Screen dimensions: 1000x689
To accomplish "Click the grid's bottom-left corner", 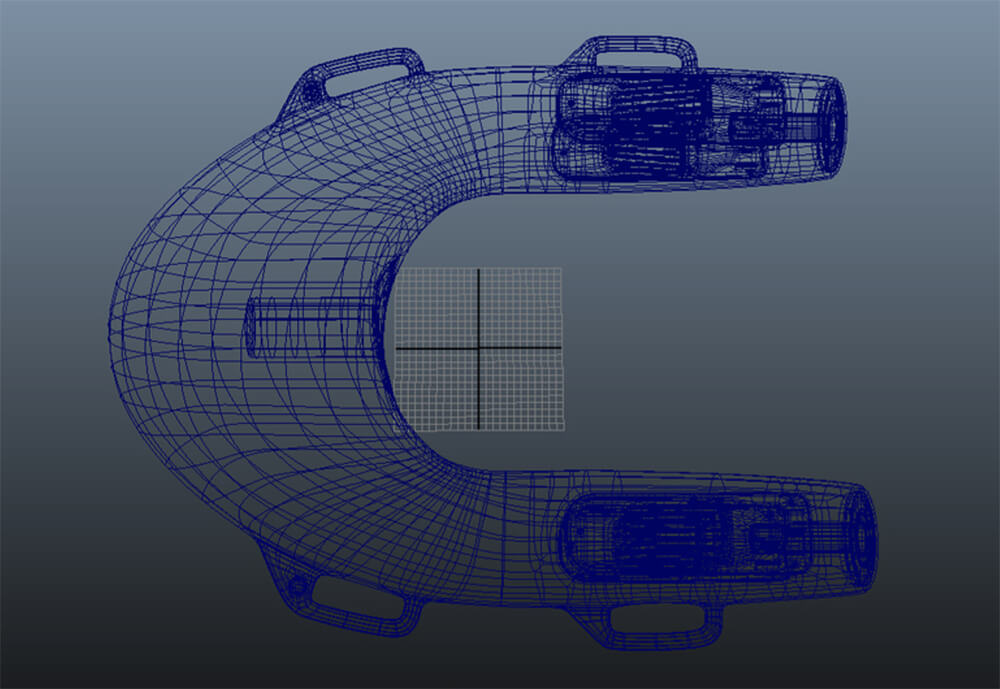I will (x=399, y=430).
